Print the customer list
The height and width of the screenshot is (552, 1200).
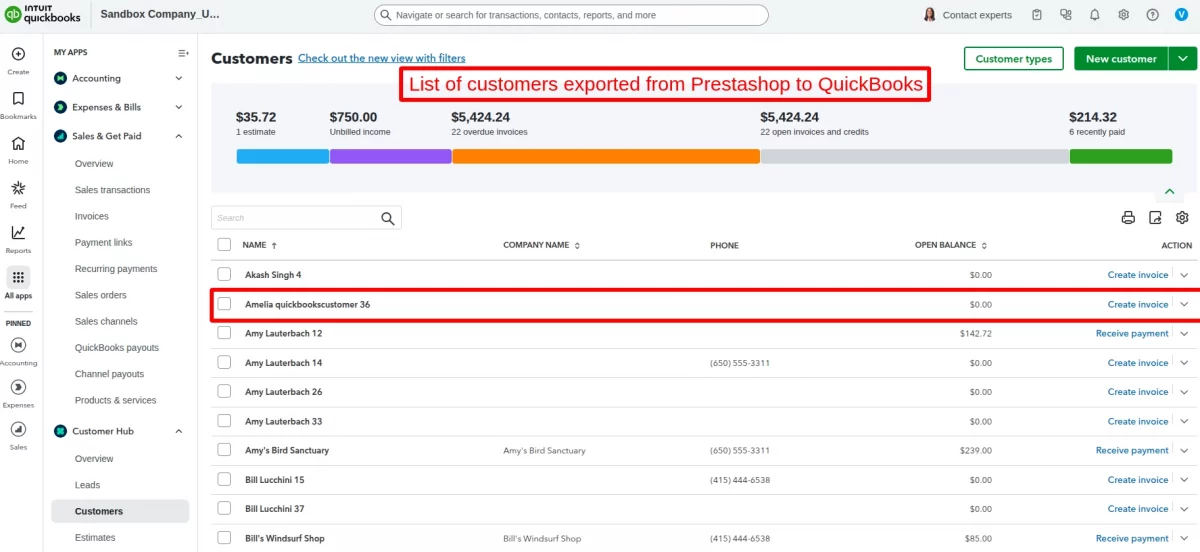(1128, 218)
